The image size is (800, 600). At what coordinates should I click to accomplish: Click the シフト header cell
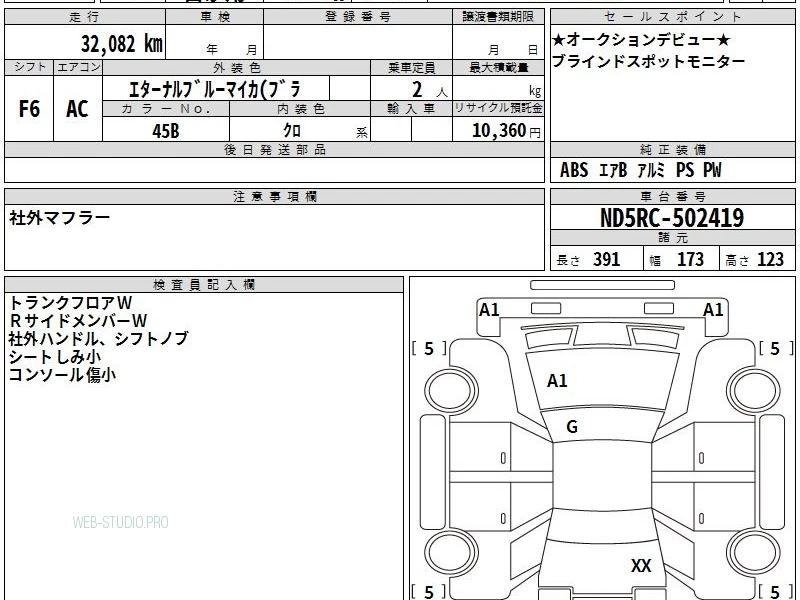[30, 67]
